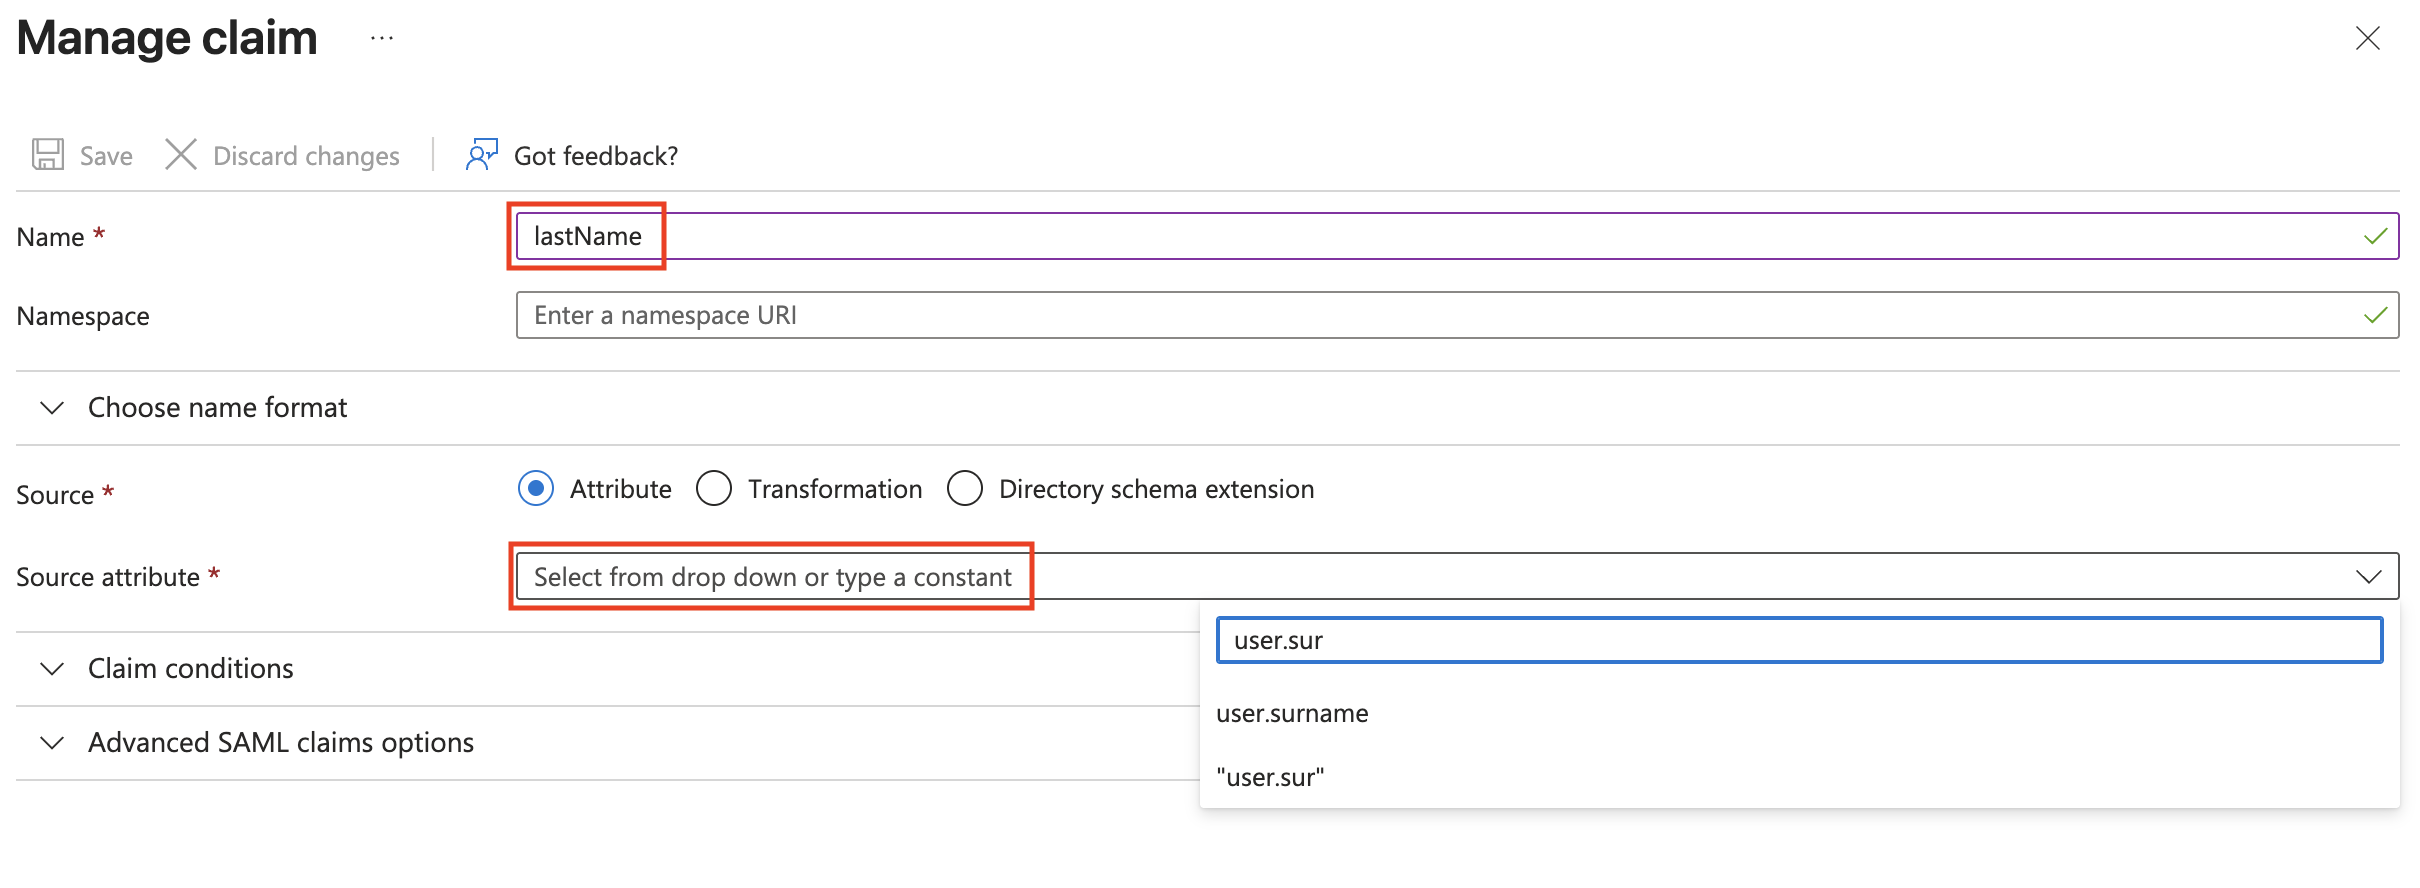Select the Attribute source radio button
Image resolution: width=2420 pixels, height=888 pixels.
click(x=537, y=489)
